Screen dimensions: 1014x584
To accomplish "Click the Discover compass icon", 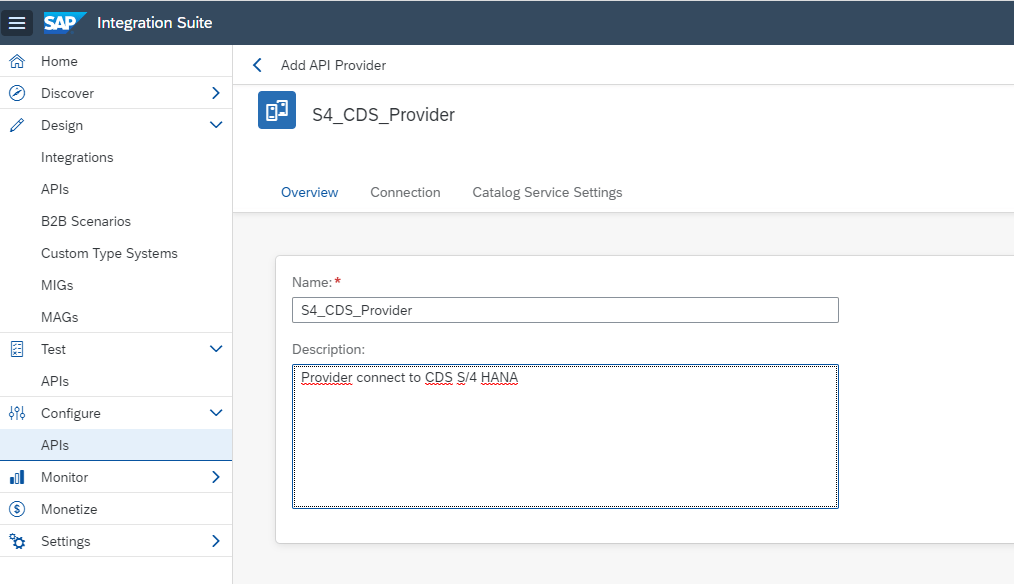I will point(17,93).
